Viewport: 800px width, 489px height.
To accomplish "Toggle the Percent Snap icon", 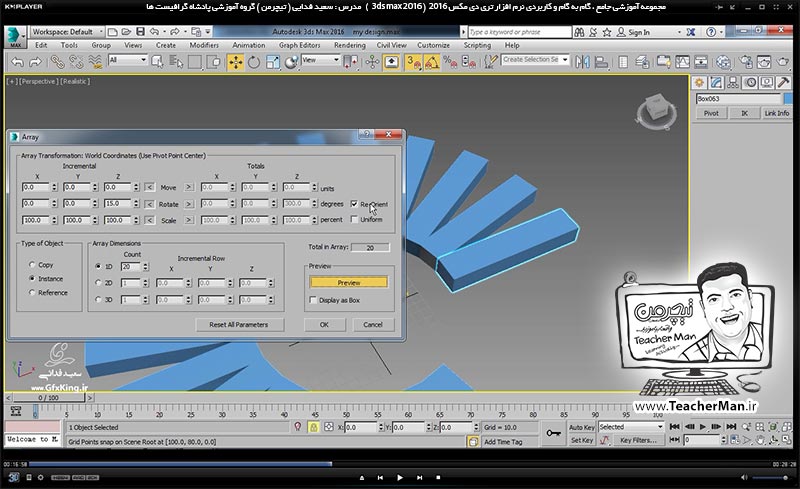I will click(x=451, y=62).
